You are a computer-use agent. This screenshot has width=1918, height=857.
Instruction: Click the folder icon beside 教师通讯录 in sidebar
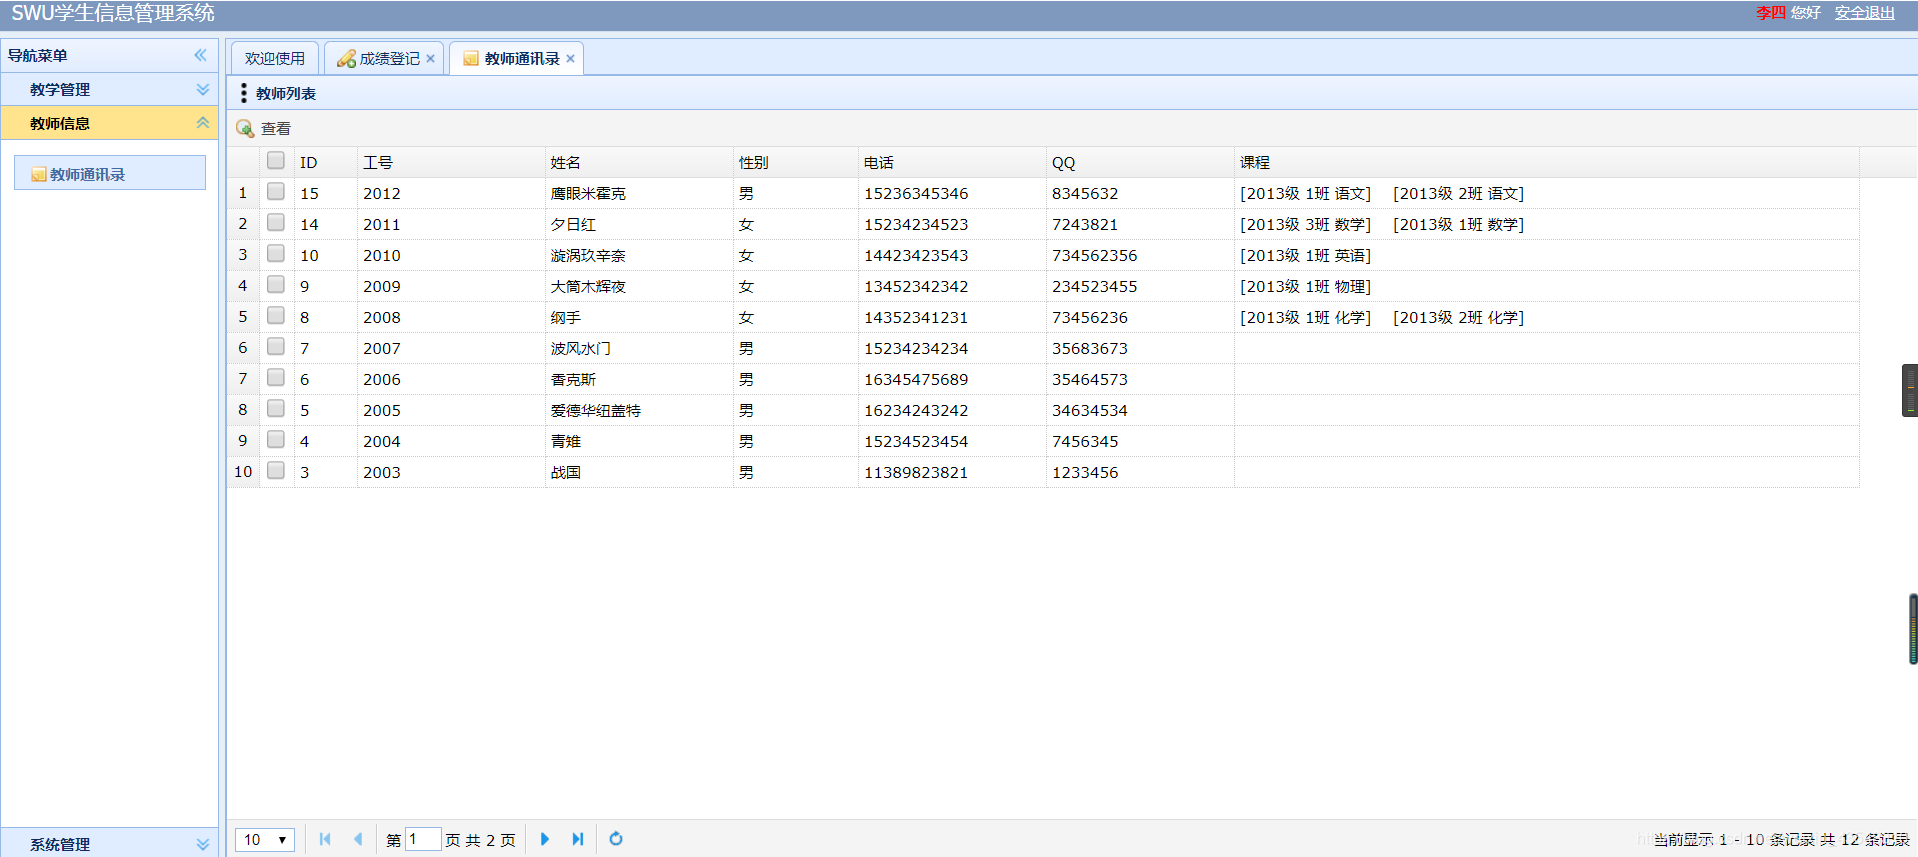coord(39,175)
